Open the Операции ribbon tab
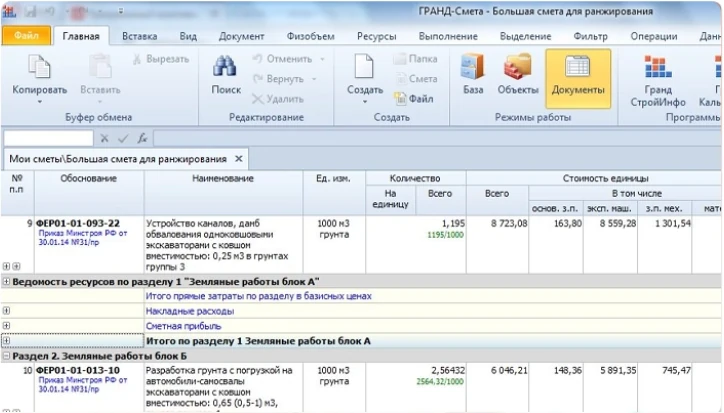The height and width of the screenshot is (413, 724). [x=654, y=36]
